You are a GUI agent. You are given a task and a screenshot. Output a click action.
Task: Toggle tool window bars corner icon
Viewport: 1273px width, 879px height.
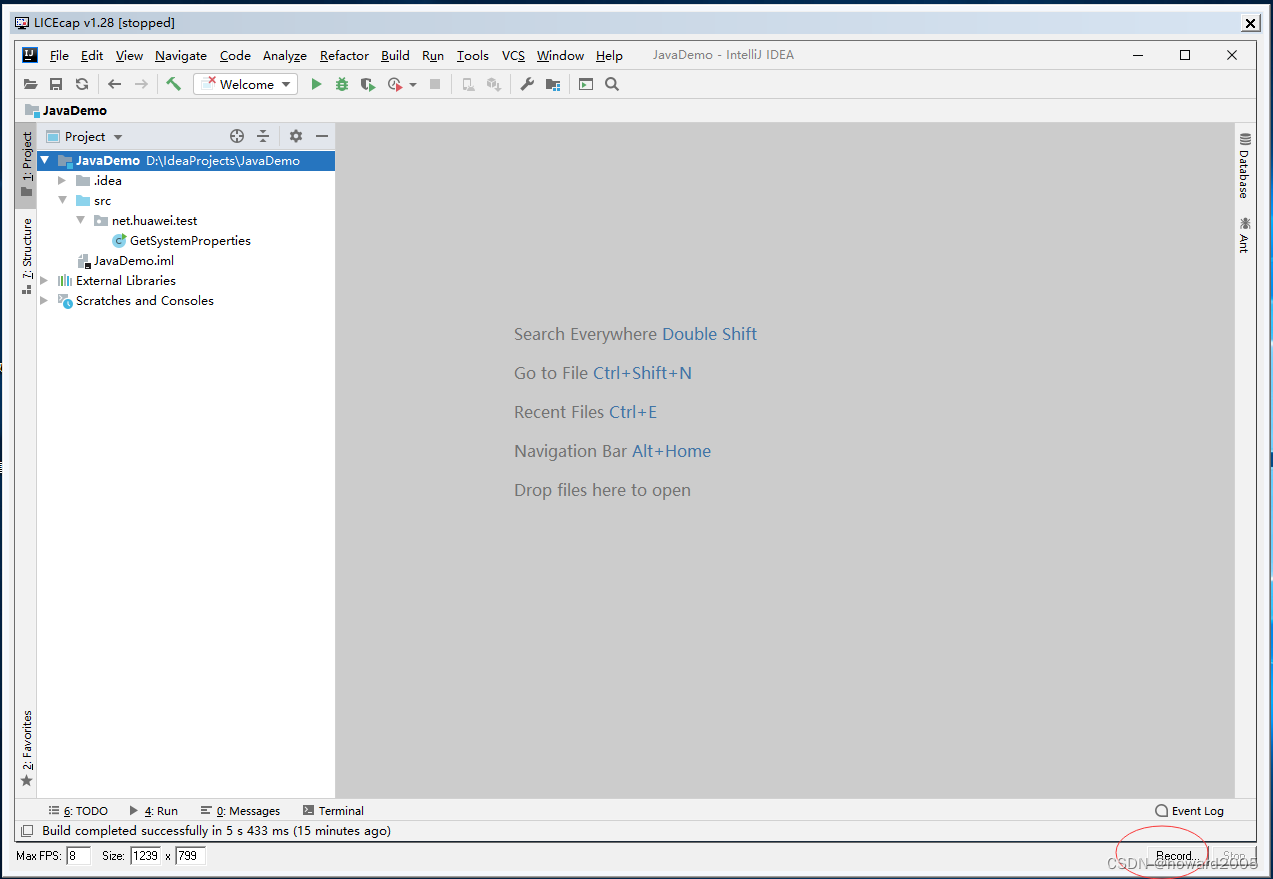tap(27, 831)
